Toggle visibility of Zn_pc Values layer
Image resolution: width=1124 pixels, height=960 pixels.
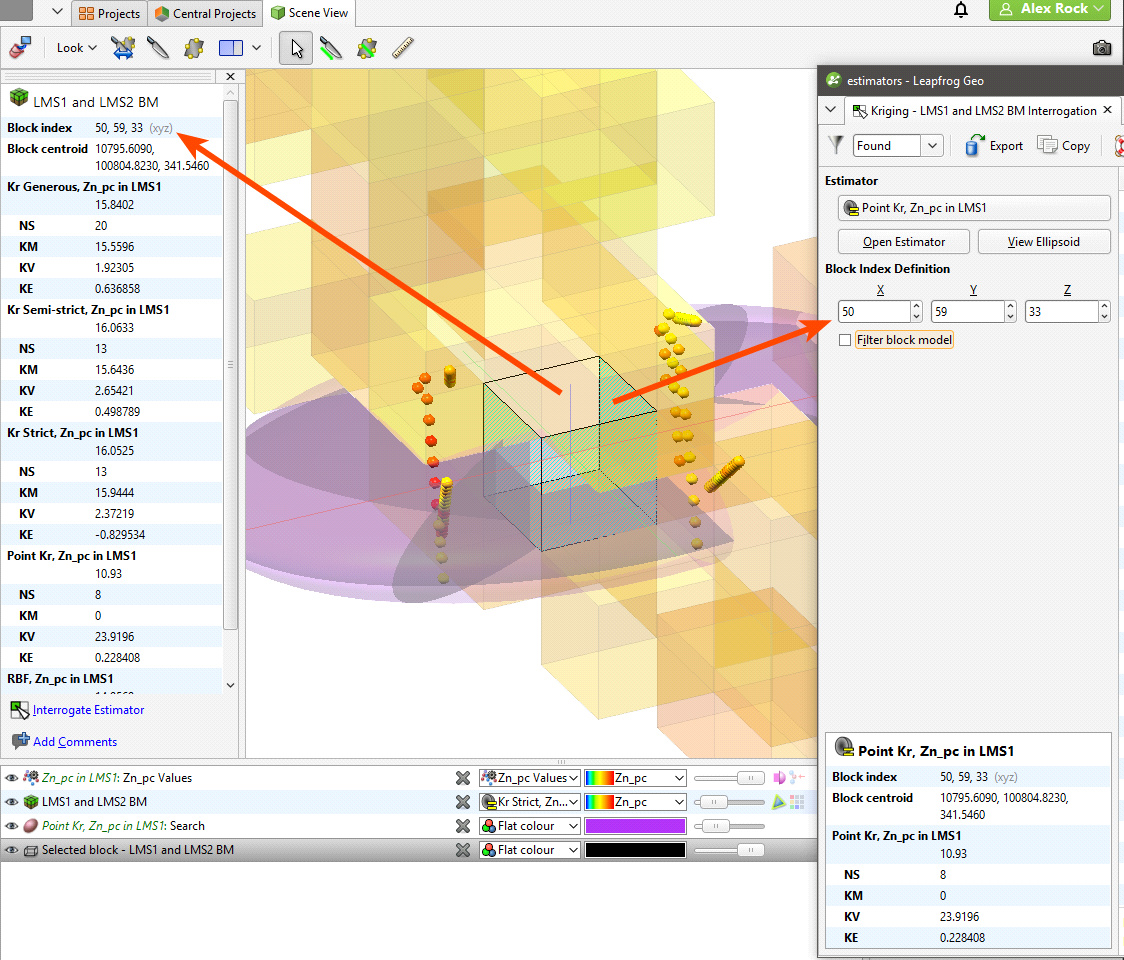(x=11, y=778)
